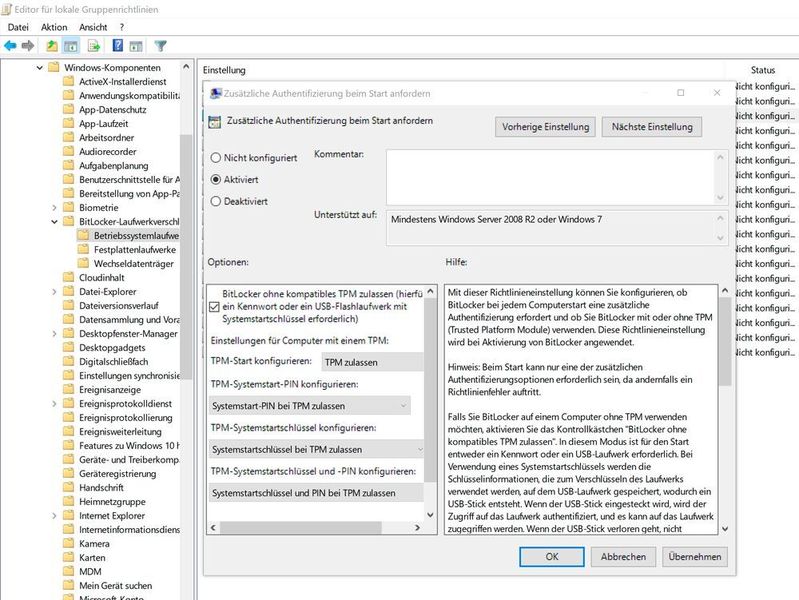Click the folder icon next to Audiorecorder

[69, 151]
